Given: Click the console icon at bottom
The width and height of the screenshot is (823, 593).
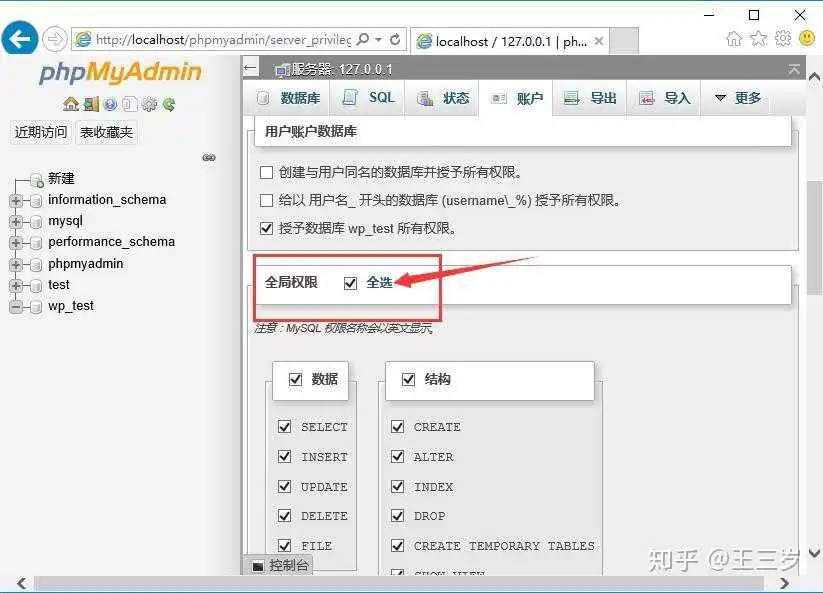Looking at the screenshot, I should pos(257,566).
